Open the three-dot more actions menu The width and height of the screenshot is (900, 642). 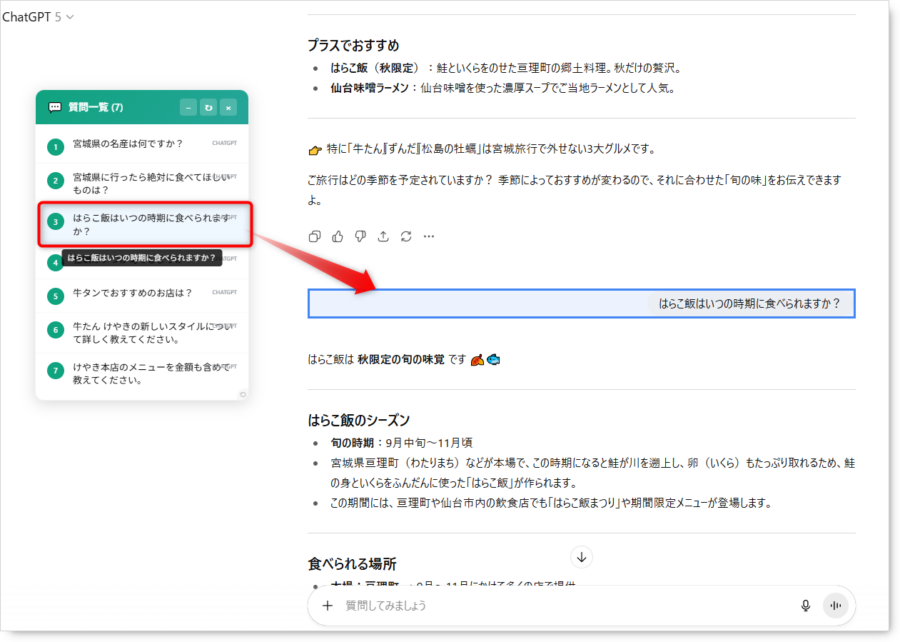coord(429,236)
